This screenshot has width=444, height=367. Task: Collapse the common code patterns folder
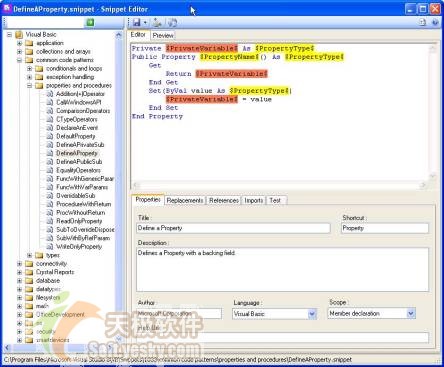tap(19, 60)
